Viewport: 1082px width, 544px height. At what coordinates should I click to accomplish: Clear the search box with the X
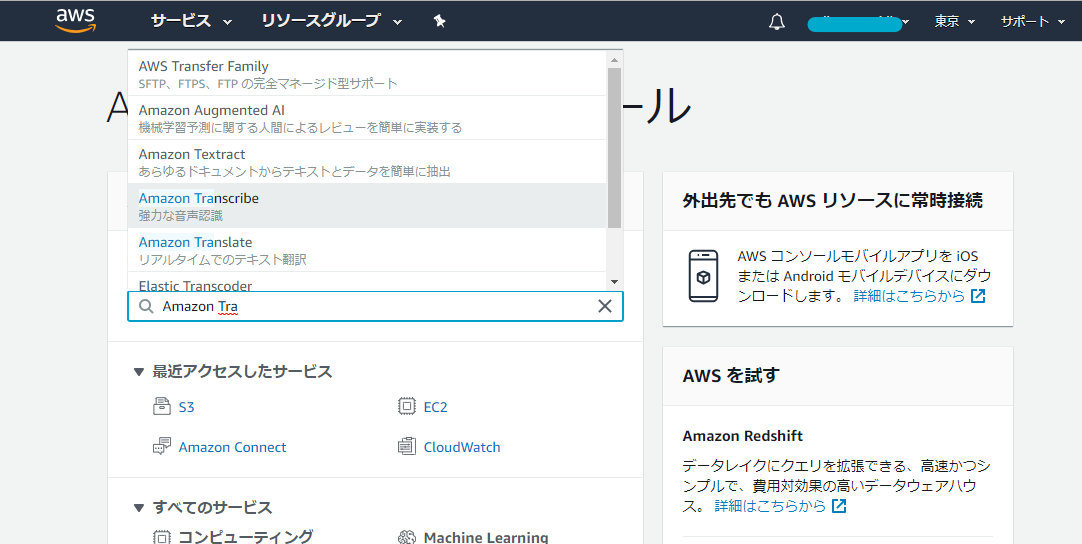604,306
